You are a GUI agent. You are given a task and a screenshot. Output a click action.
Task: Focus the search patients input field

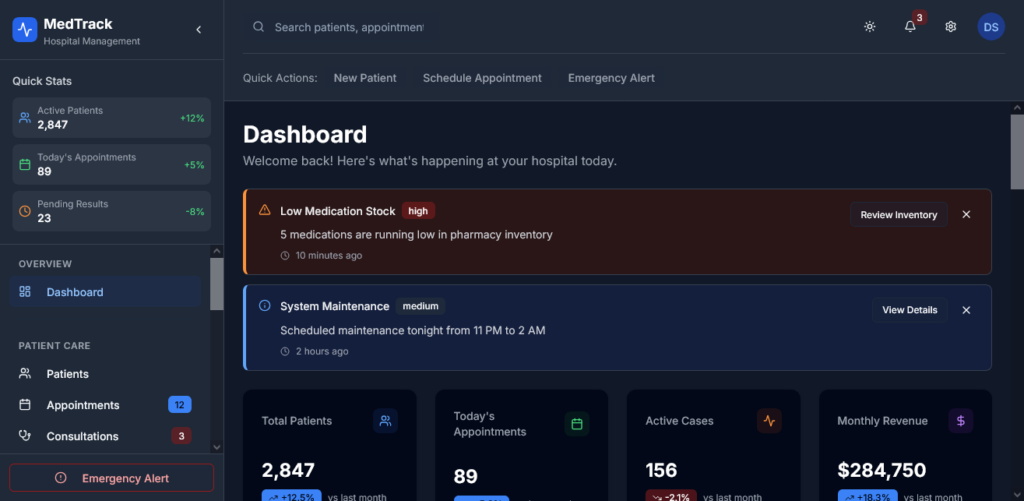pos(348,27)
